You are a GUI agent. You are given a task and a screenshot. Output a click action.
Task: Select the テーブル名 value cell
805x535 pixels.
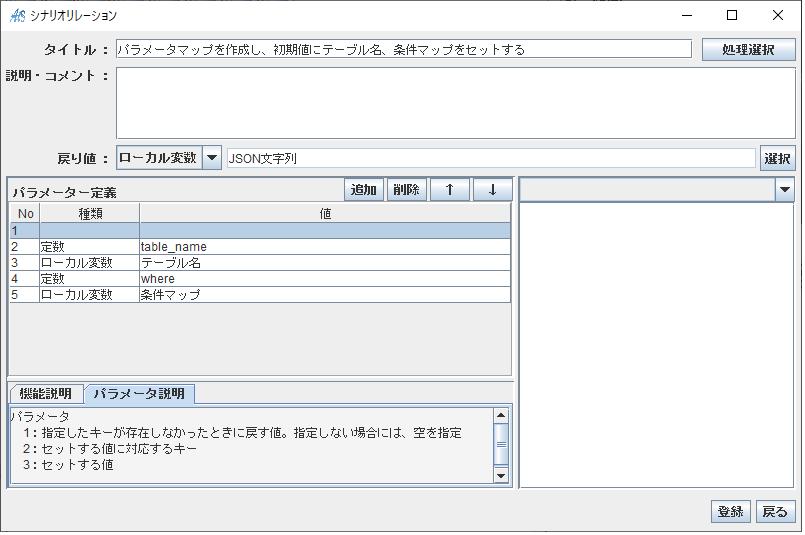325,263
